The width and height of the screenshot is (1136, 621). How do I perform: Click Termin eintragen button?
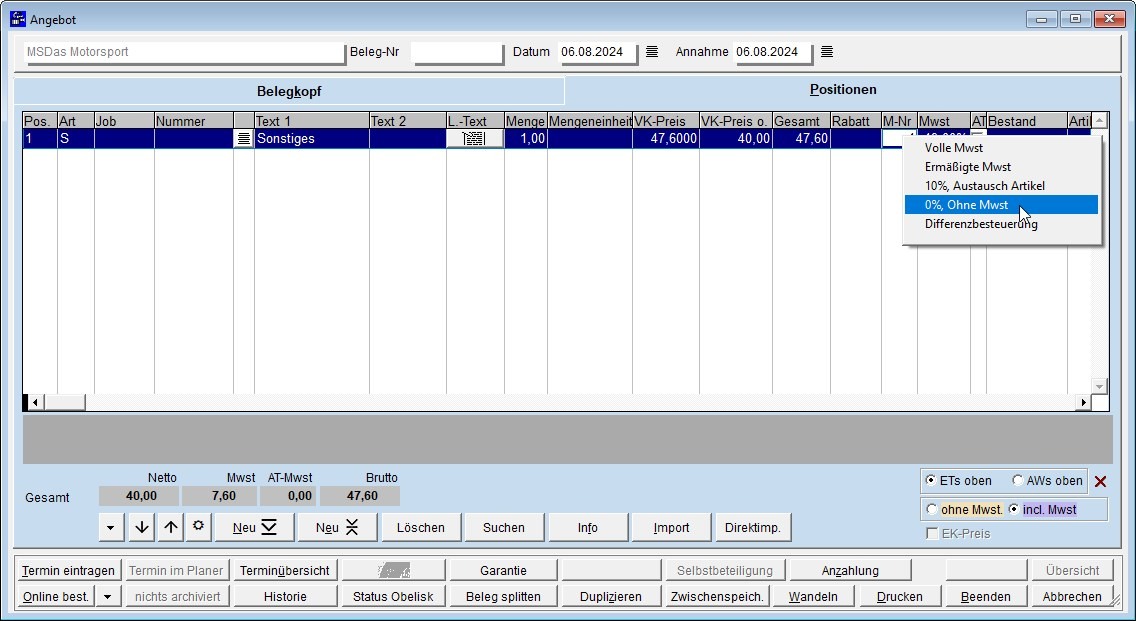[68, 571]
